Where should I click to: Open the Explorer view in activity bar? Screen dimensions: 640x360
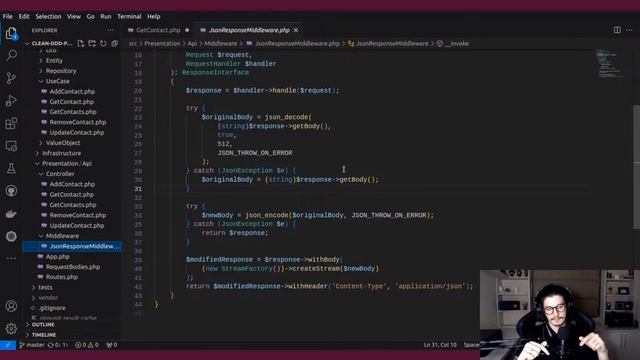11,33
